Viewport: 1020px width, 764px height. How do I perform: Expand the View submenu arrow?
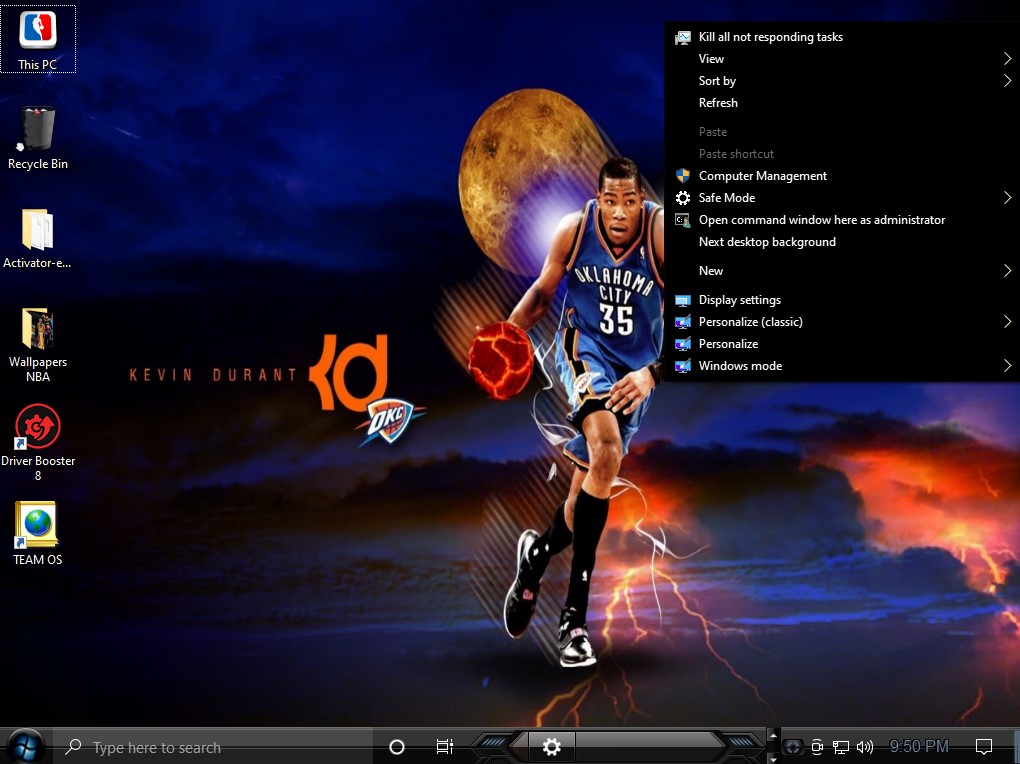pyautogui.click(x=1007, y=59)
